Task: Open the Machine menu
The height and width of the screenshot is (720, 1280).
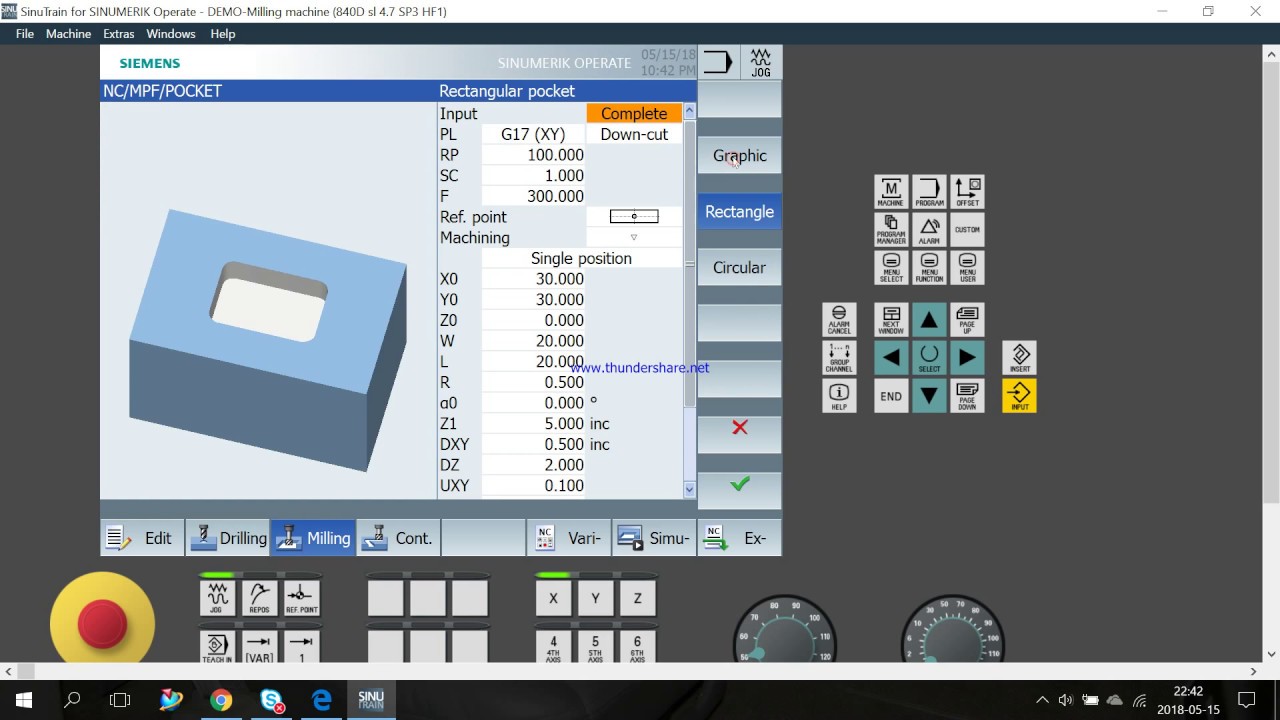Action: pos(68,34)
